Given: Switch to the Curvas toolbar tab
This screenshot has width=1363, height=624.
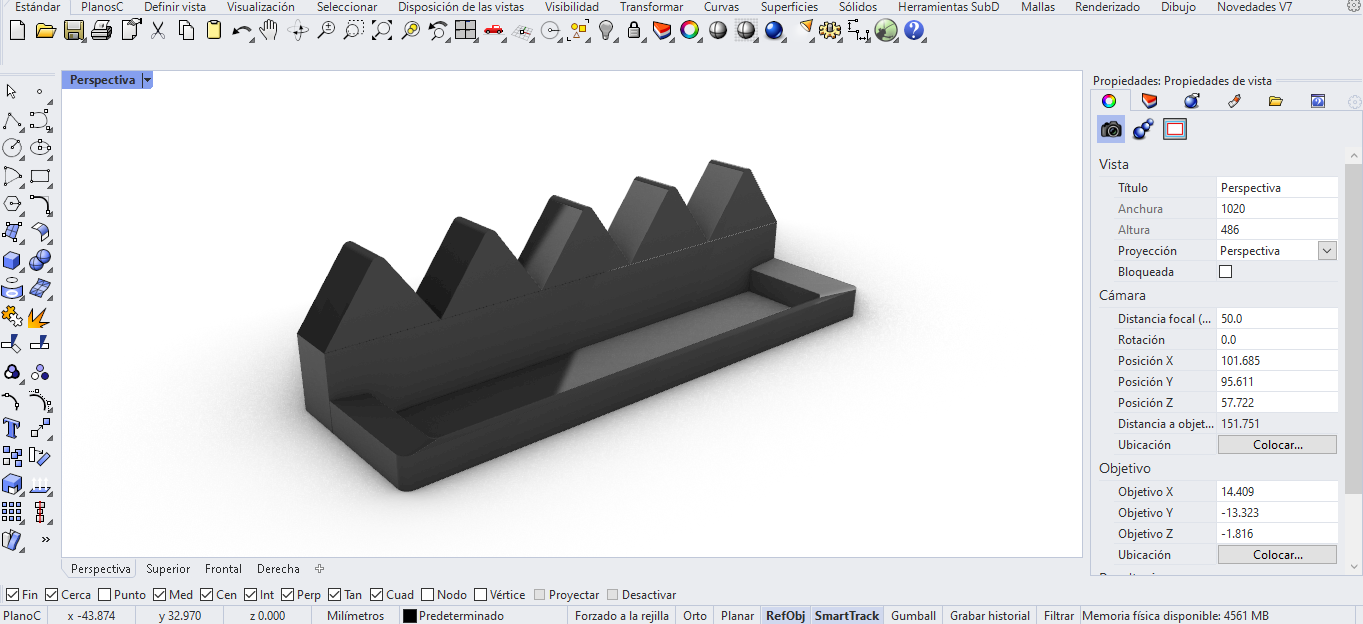Looking at the screenshot, I should [721, 7].
